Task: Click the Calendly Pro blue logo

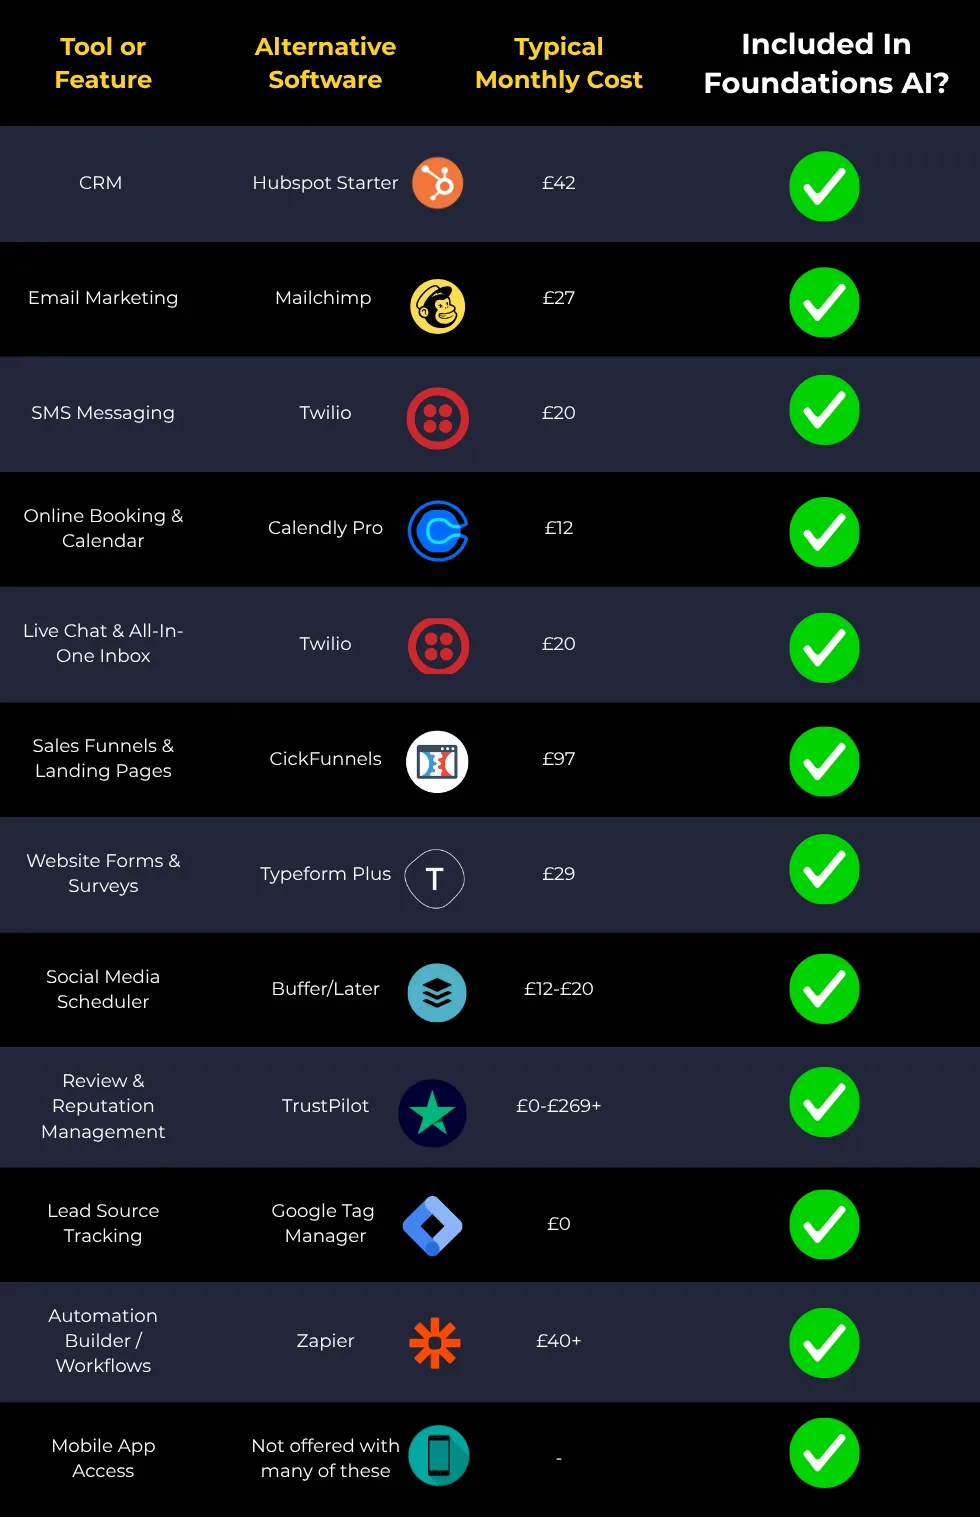Action: pos(438,531)
